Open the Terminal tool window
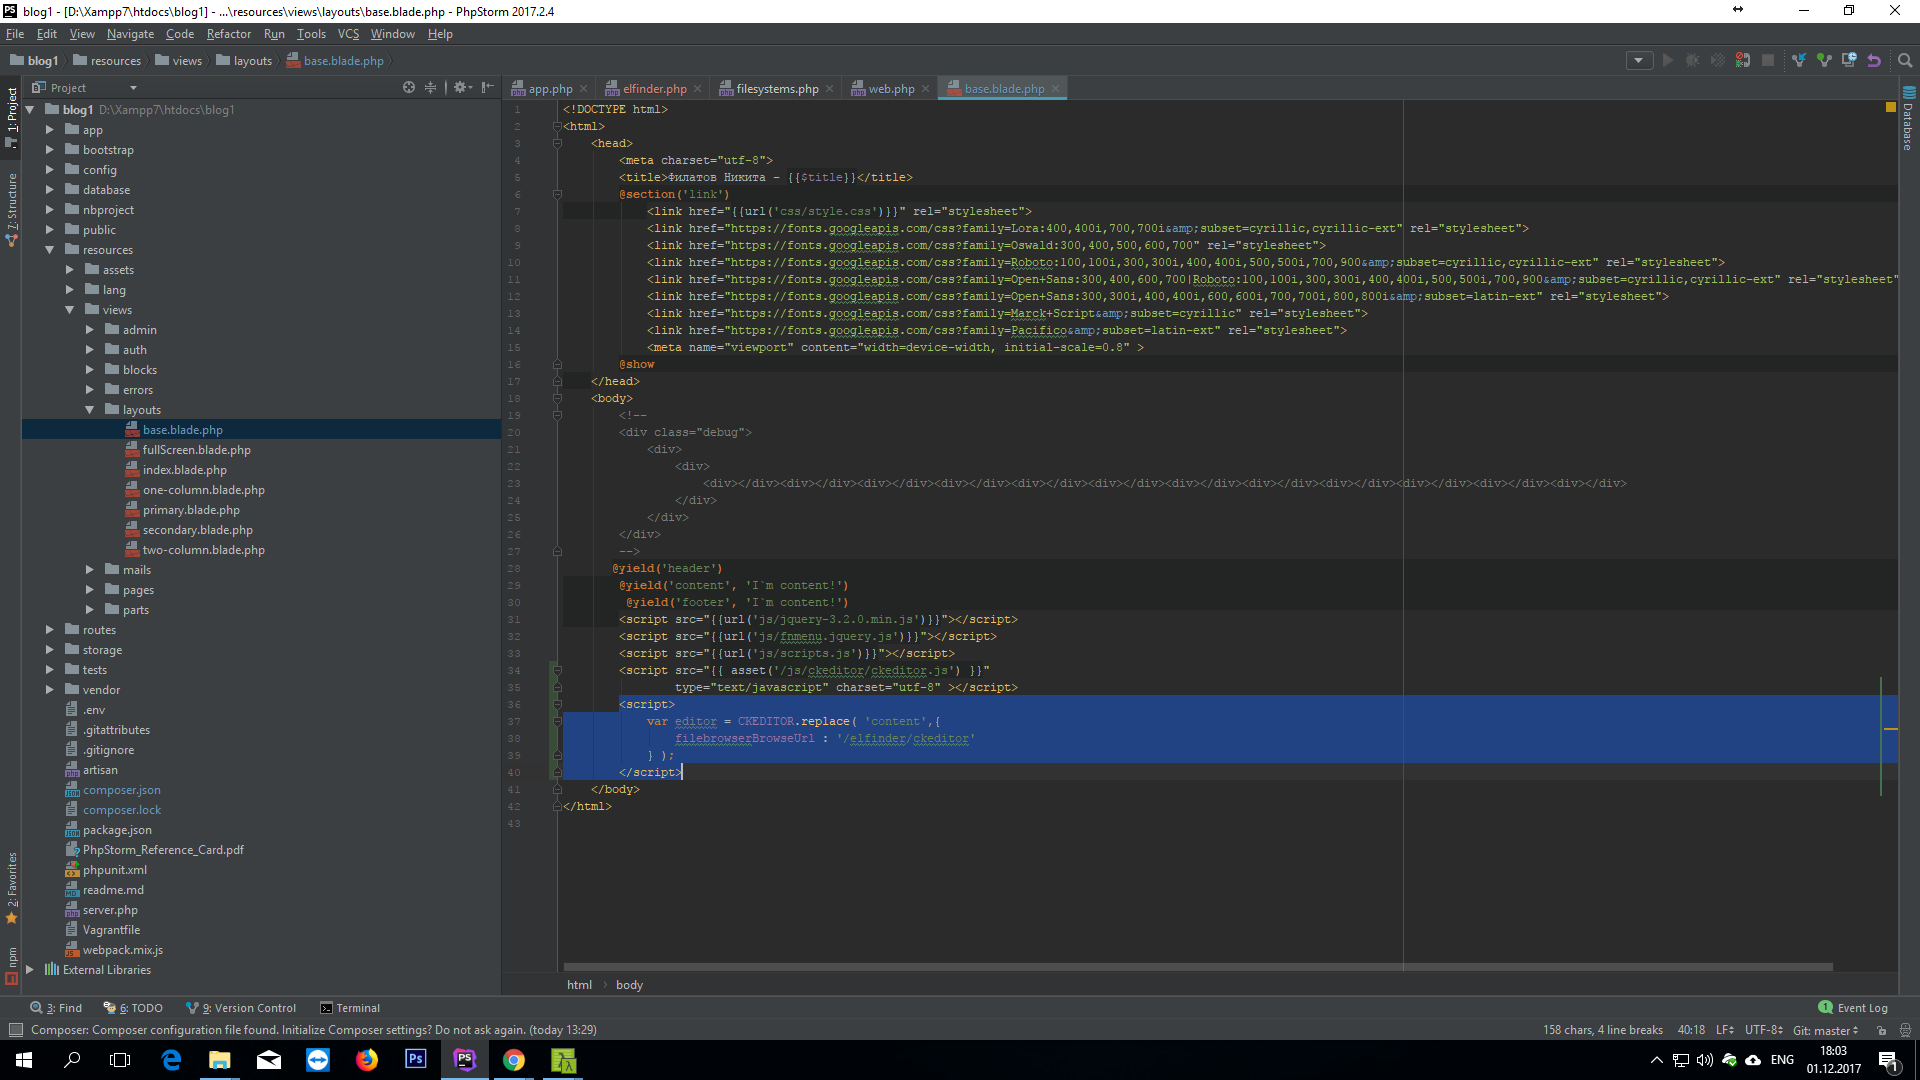 (350, 1008)
